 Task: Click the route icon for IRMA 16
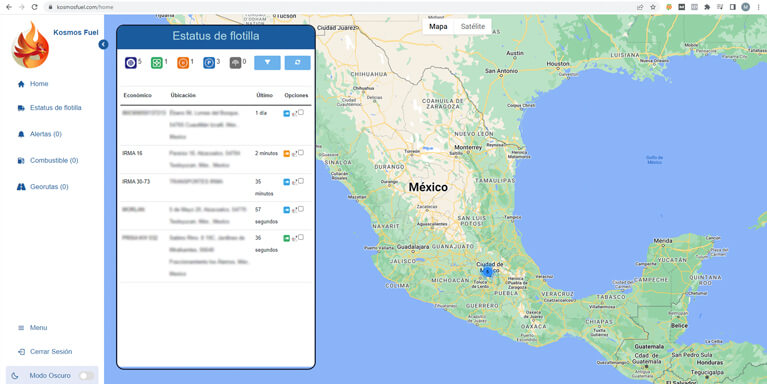pyautogui.click(x=294, y=154)
